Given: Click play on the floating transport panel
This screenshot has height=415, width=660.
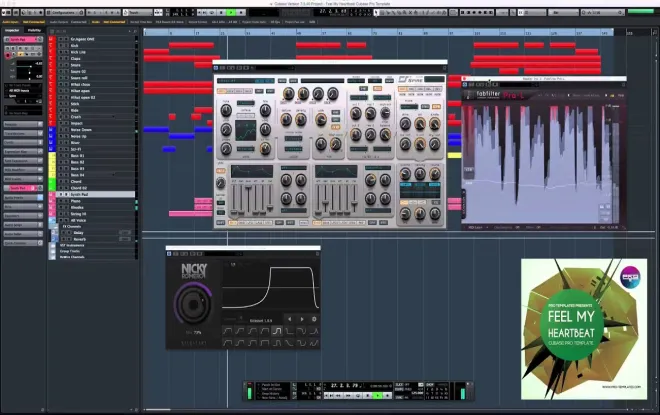Looking at the screenshot, I should click(x=378, y=395).
